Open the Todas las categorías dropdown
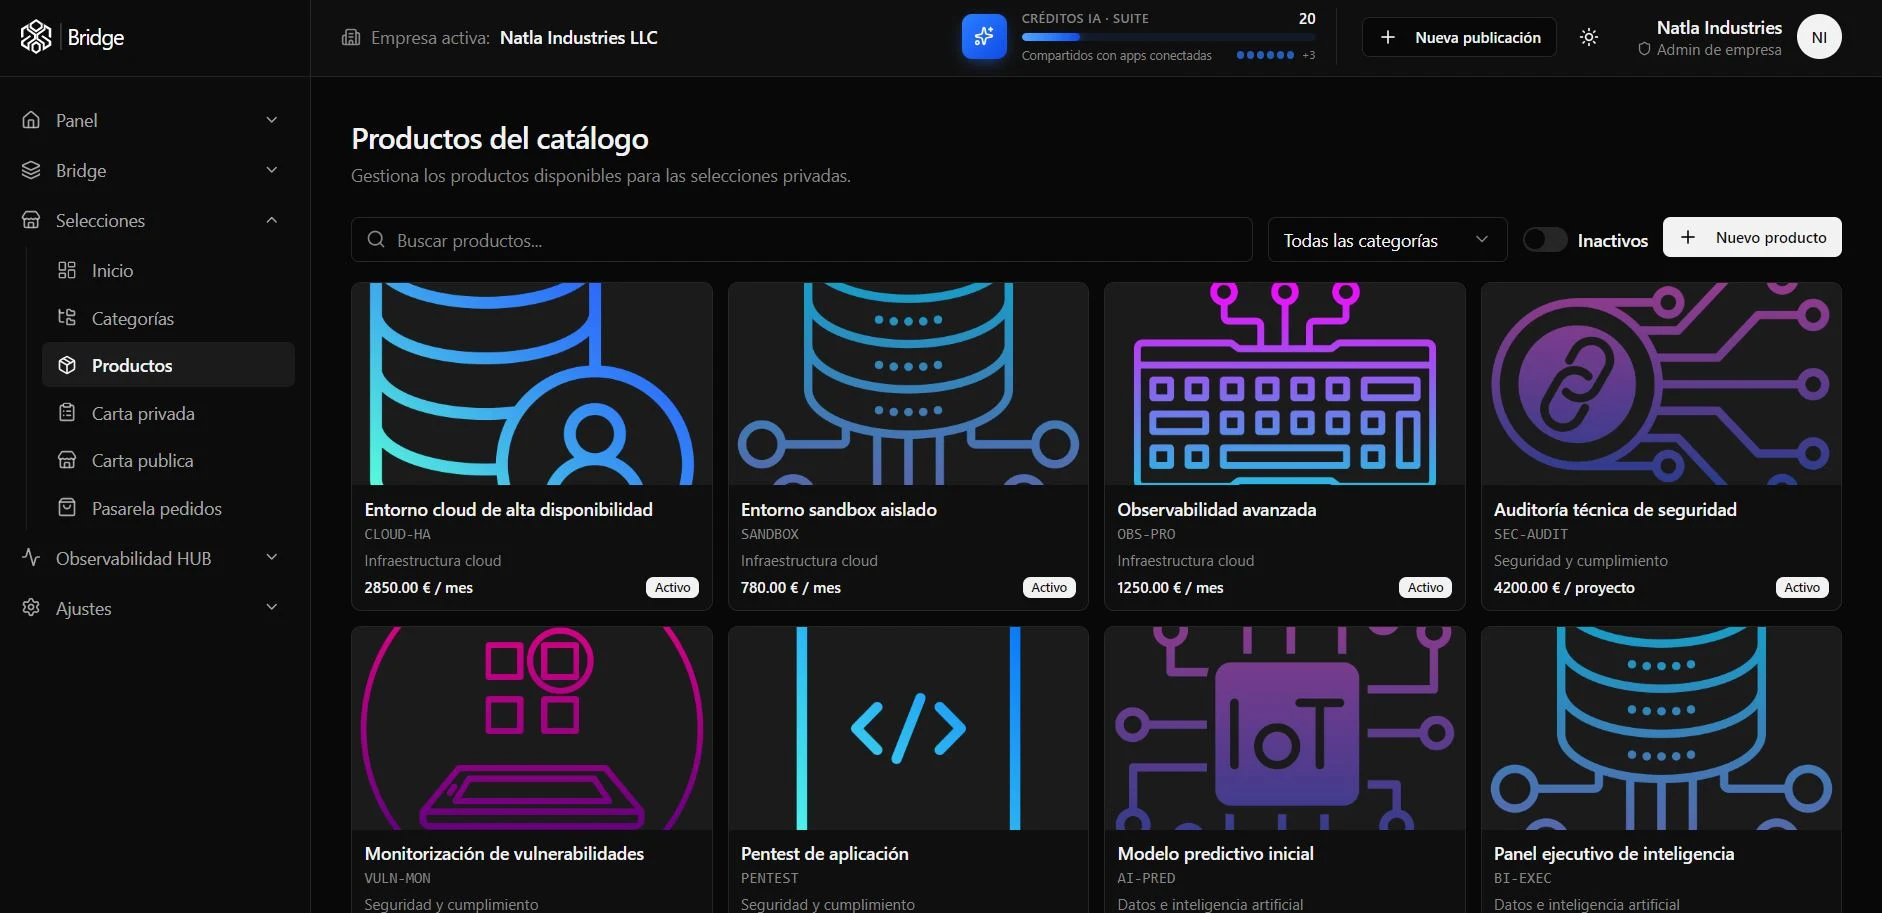 click(x=1387, y=240)
